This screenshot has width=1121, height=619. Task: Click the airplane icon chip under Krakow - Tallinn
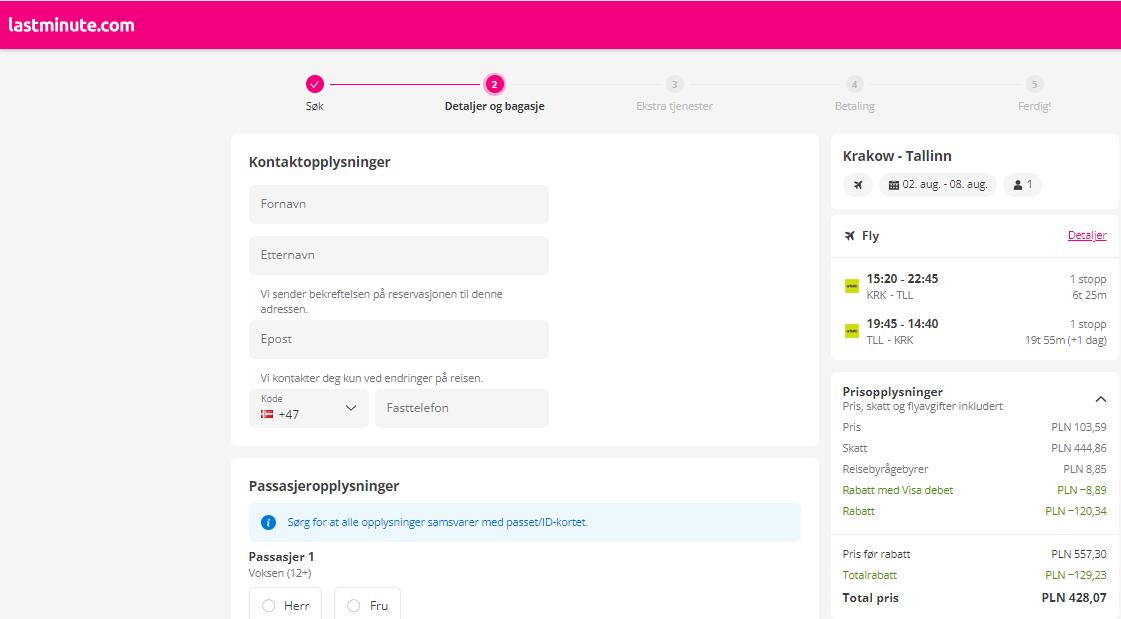point(858,184)
